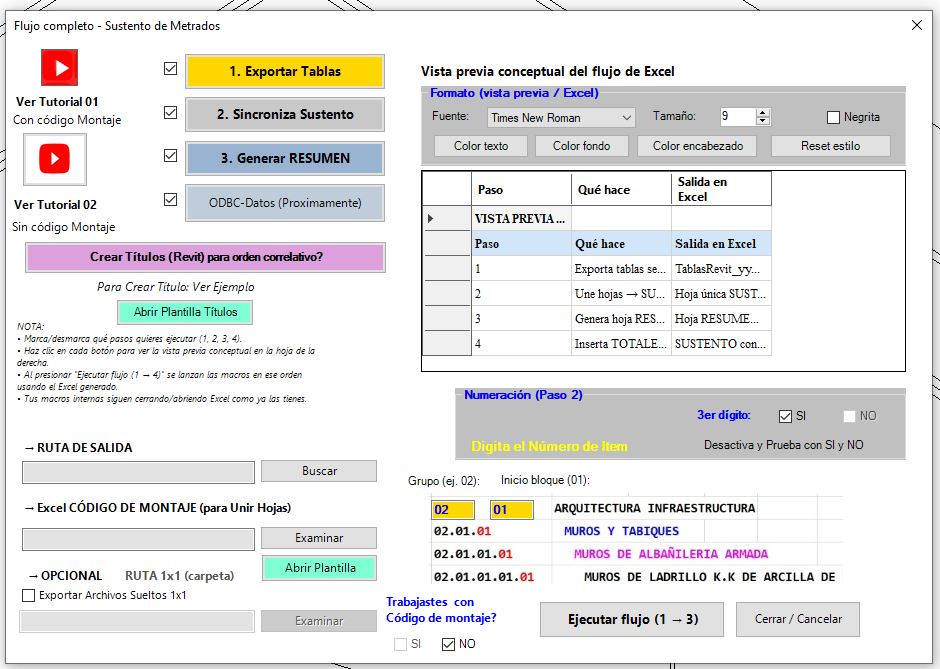This screenshot has height=669, width=940.
Task: Click Buscar for Ruta de Salida
Action: pos(319,471)
